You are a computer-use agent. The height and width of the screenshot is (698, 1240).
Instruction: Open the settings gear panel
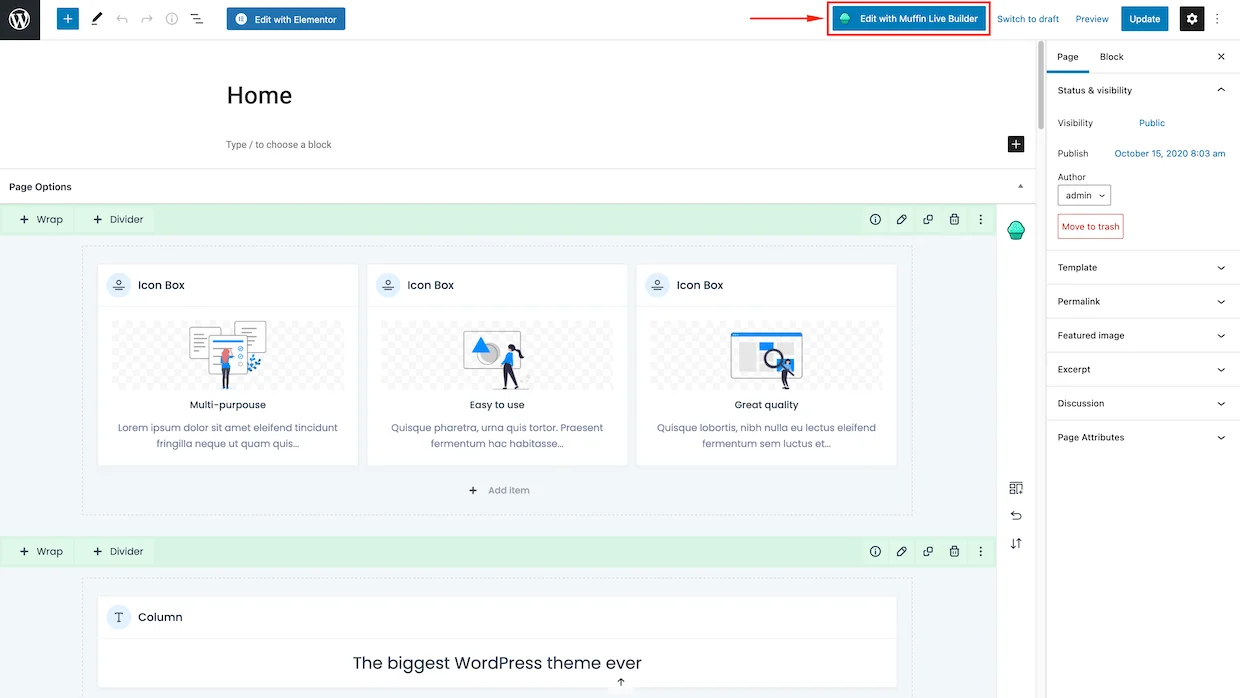(x=1192, y=19)
